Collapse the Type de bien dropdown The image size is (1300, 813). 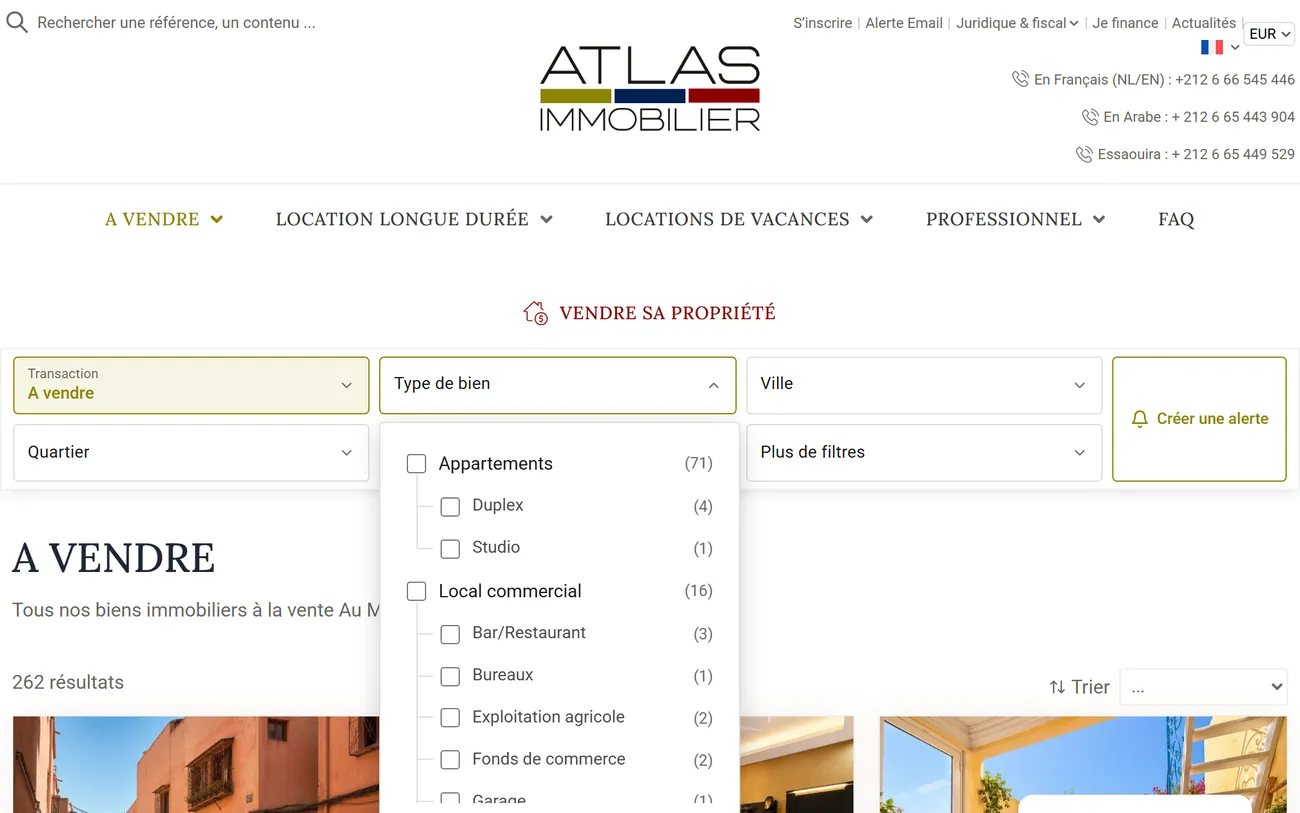click(x=558, y=385)
